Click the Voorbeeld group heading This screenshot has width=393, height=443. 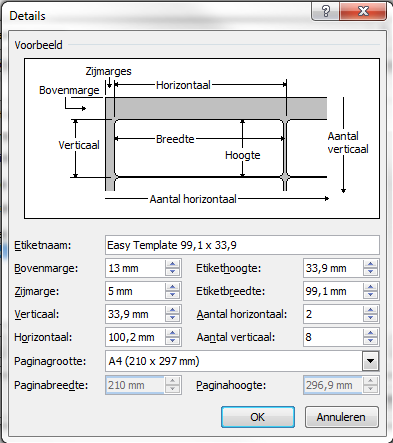(x=38, y=45)
